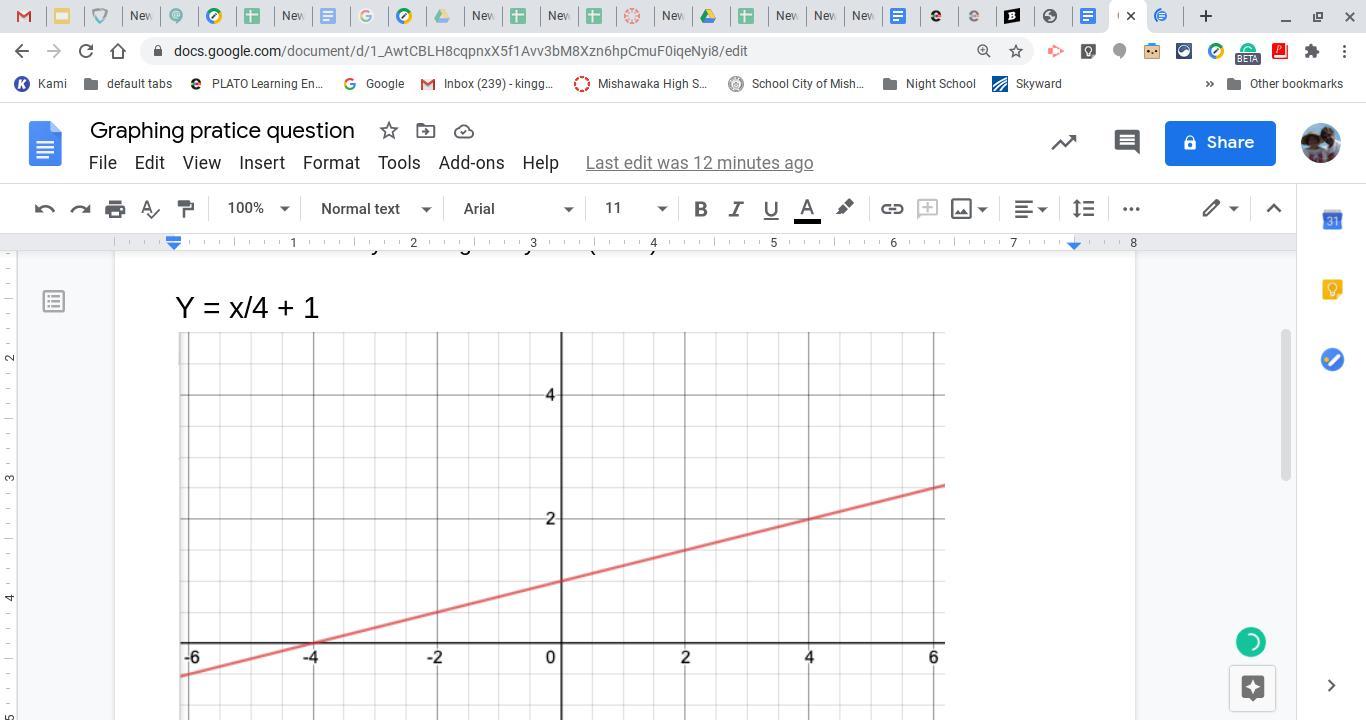Viewport: 1366px width, 720px height.
Task: Toggle underline formatting
Action: tap(770, 209)
